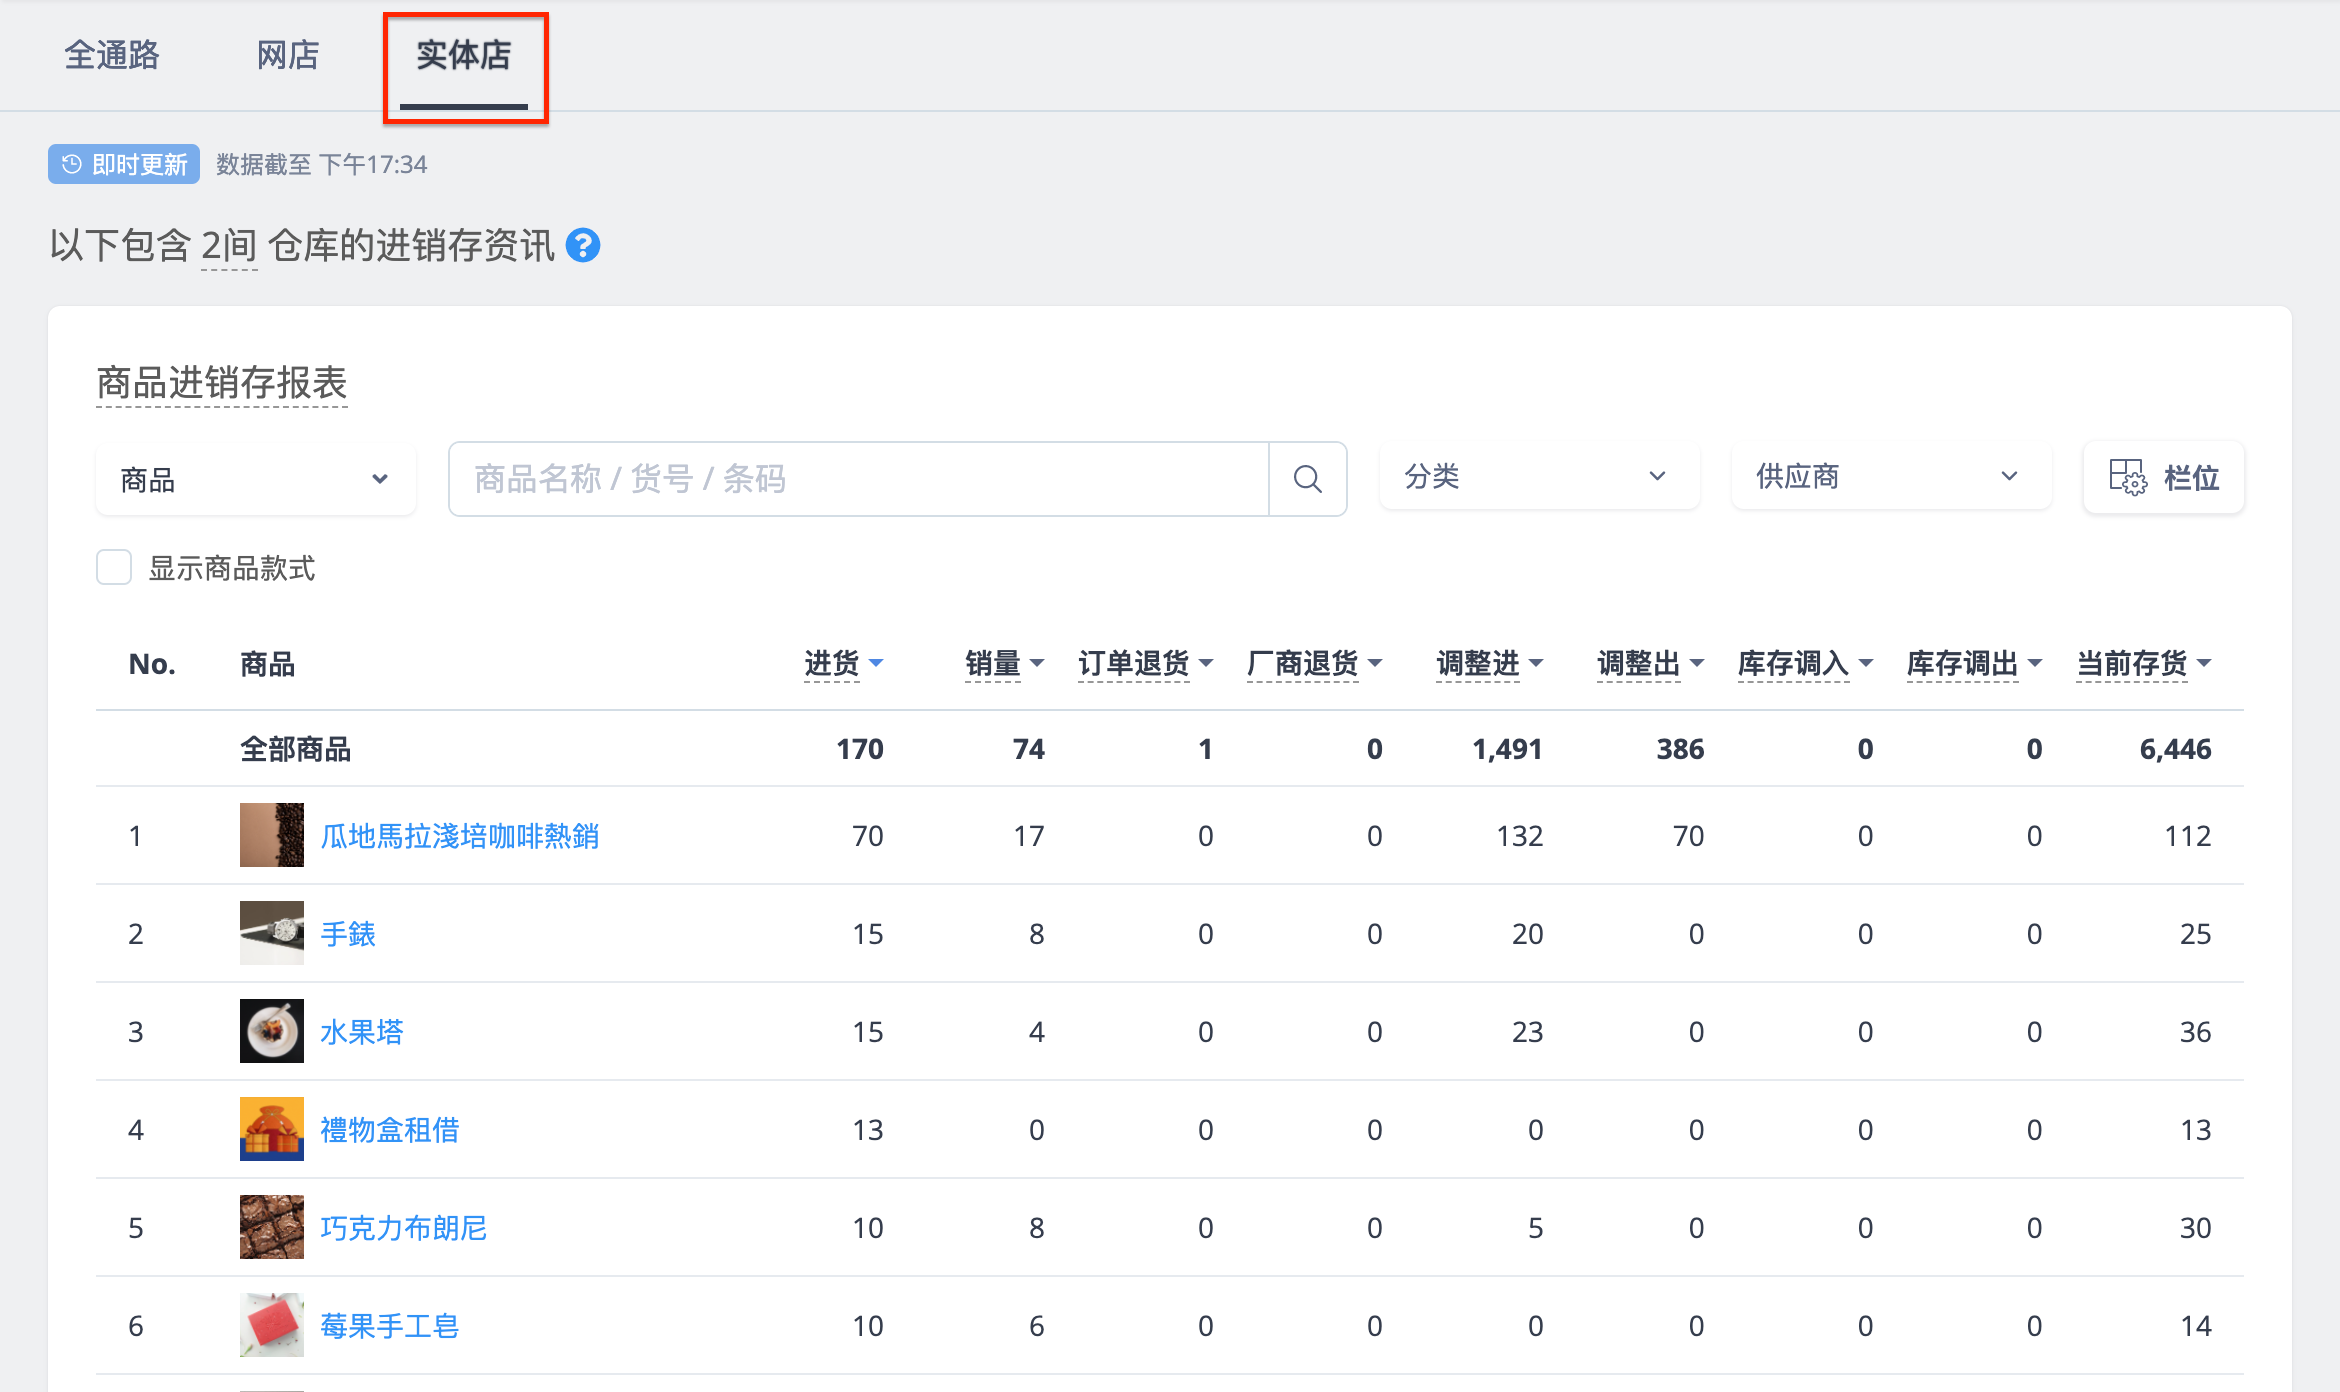Sort by 调整进 column arrow
This screenshot has height=1392, width=2340.
coord(1536,663)
